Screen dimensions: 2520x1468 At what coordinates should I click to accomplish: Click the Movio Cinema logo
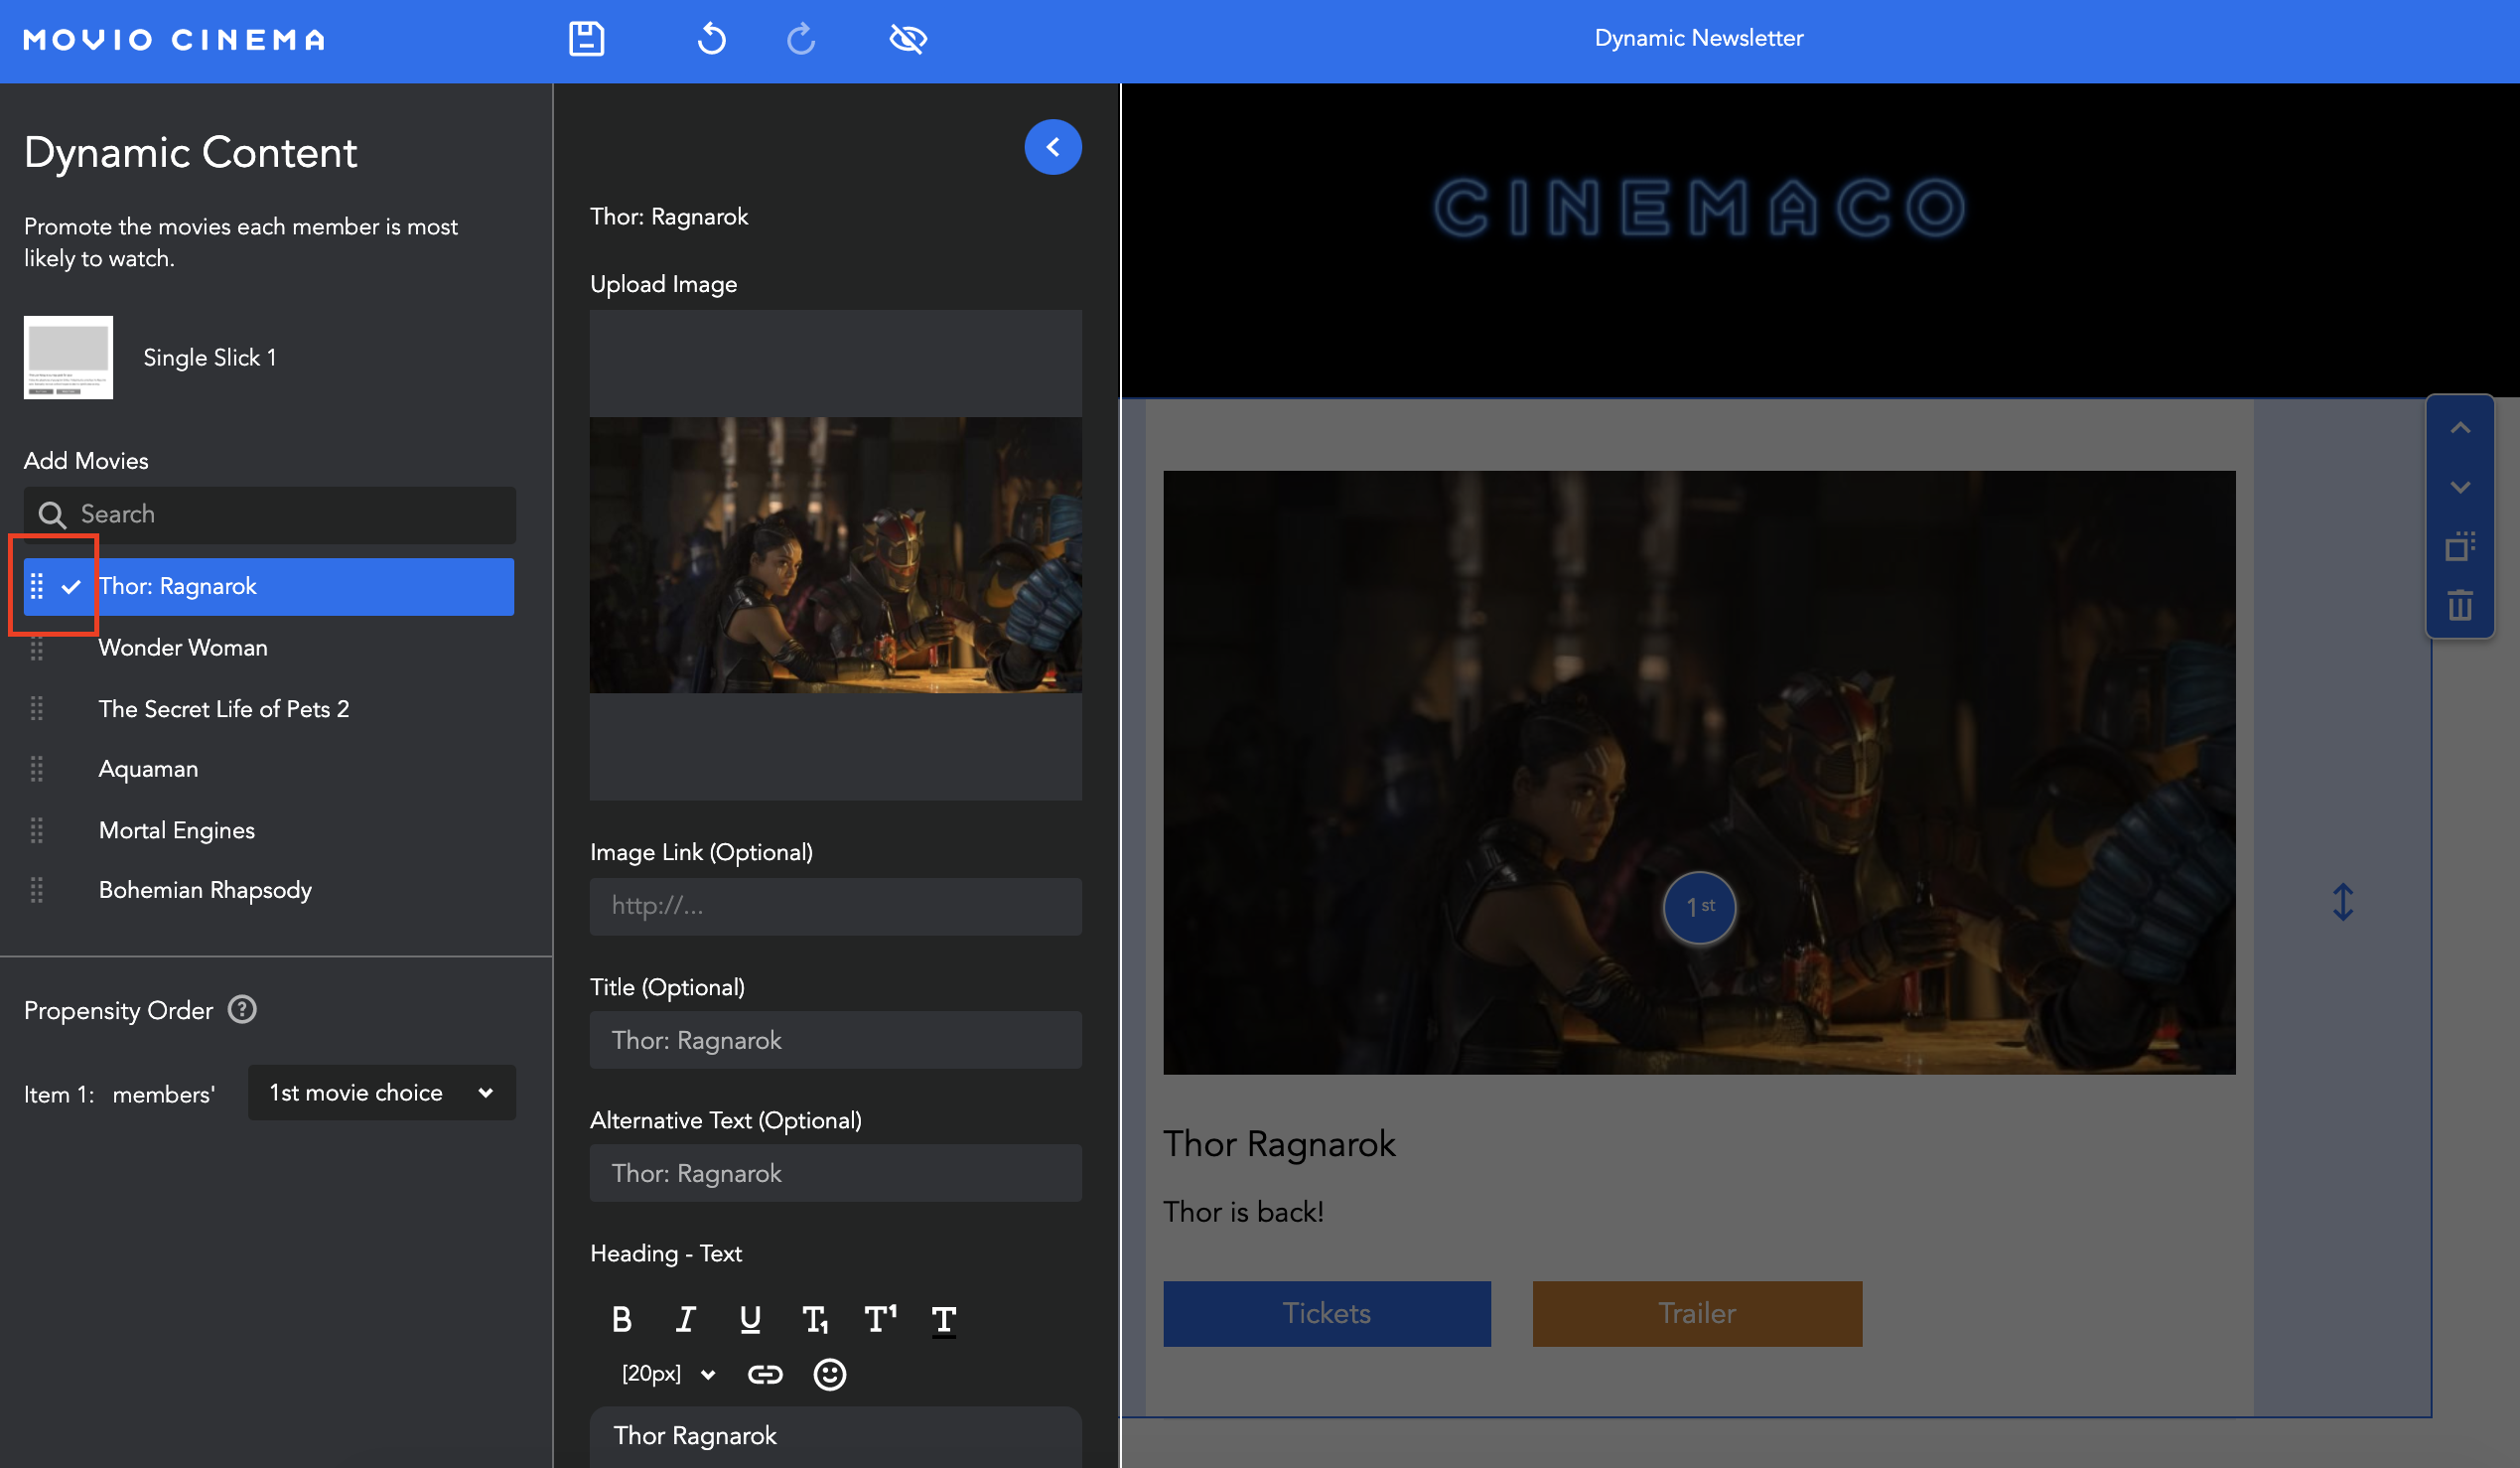point(175,40)
